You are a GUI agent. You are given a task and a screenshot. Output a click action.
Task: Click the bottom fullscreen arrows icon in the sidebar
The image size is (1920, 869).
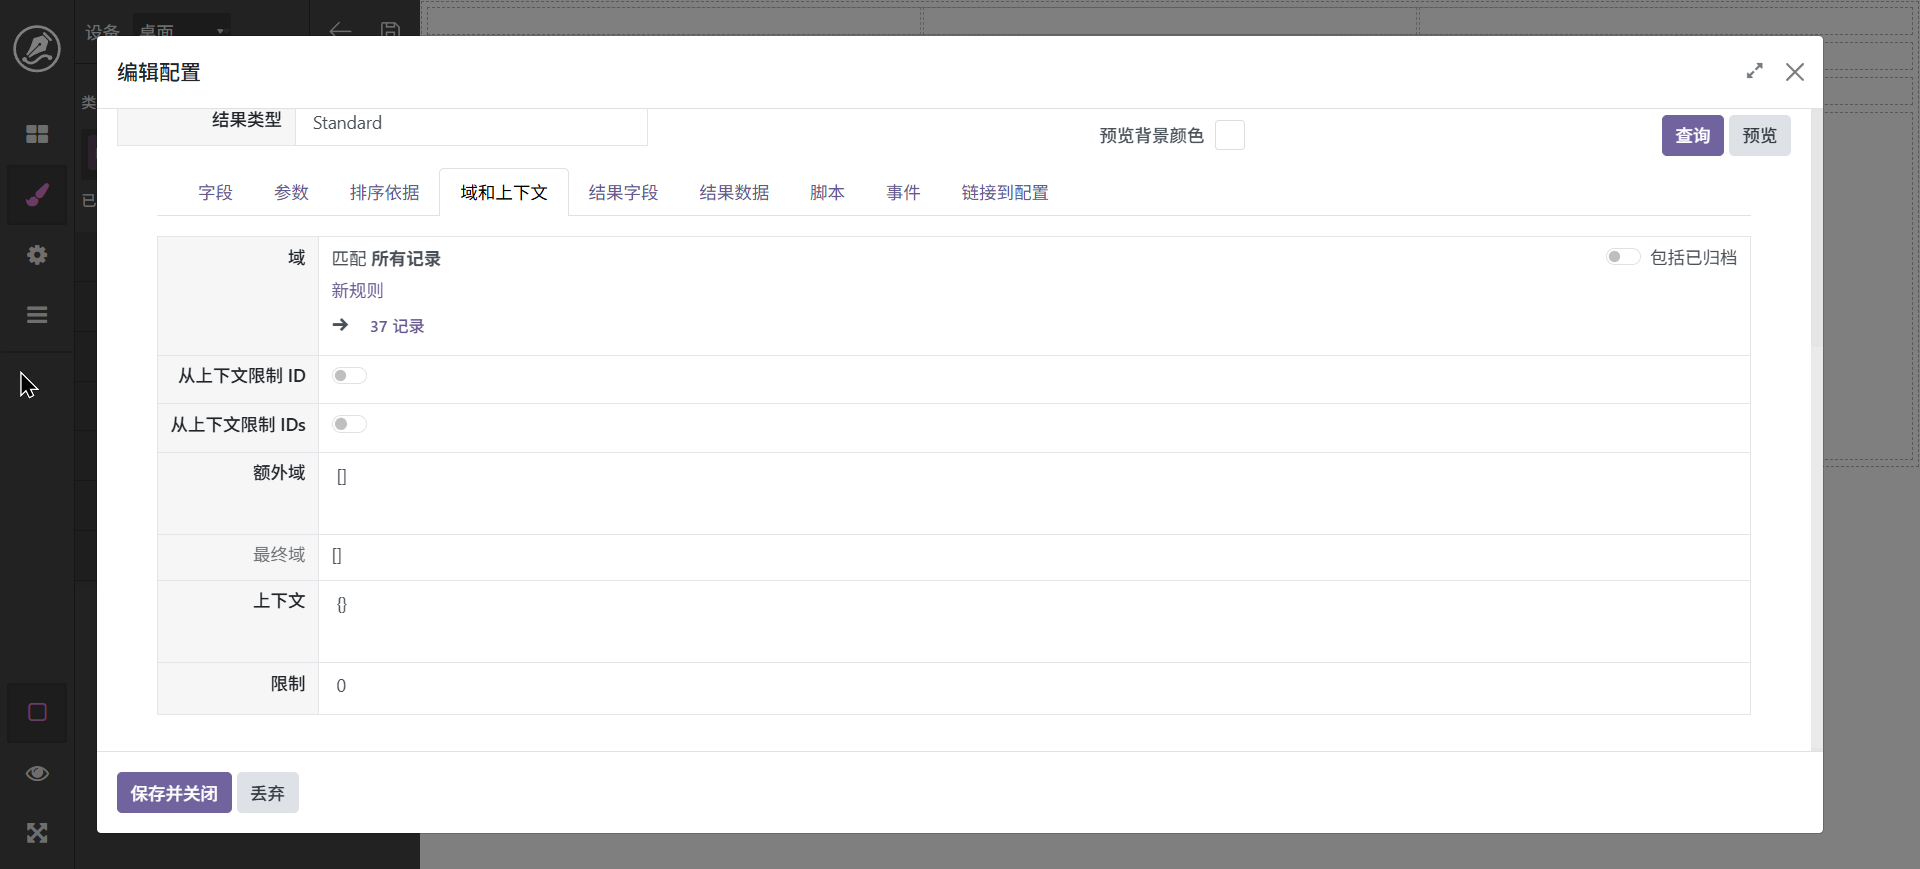[x=37, y=833]
